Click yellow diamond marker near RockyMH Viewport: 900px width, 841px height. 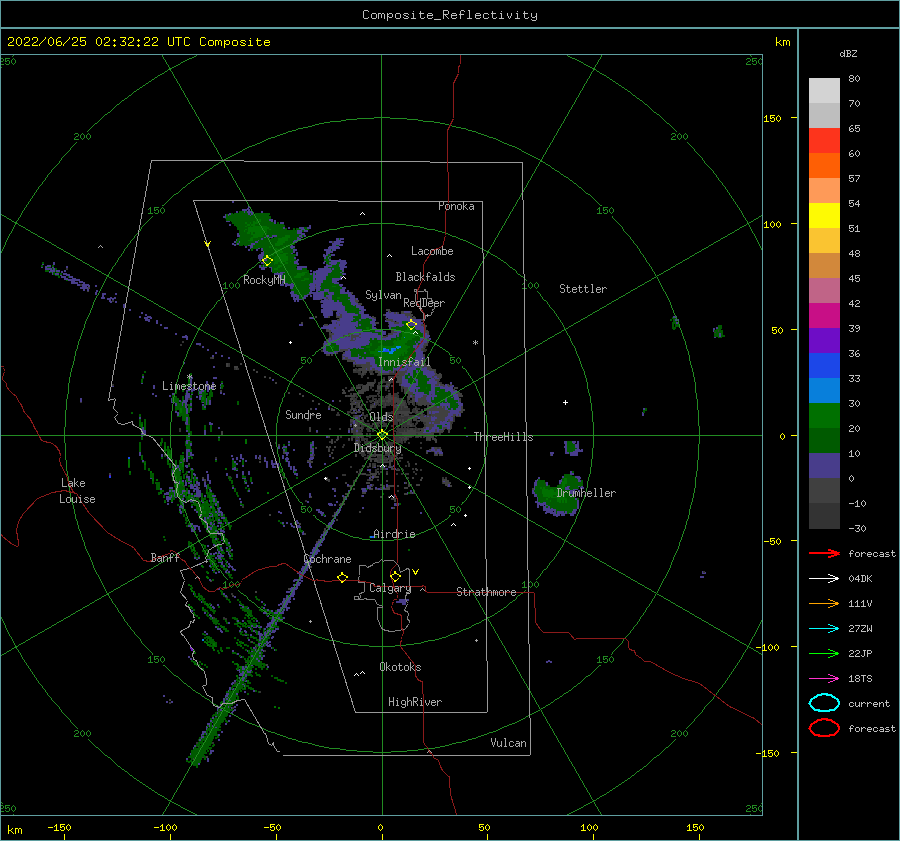pyautogui.click(x=267, y=261)
